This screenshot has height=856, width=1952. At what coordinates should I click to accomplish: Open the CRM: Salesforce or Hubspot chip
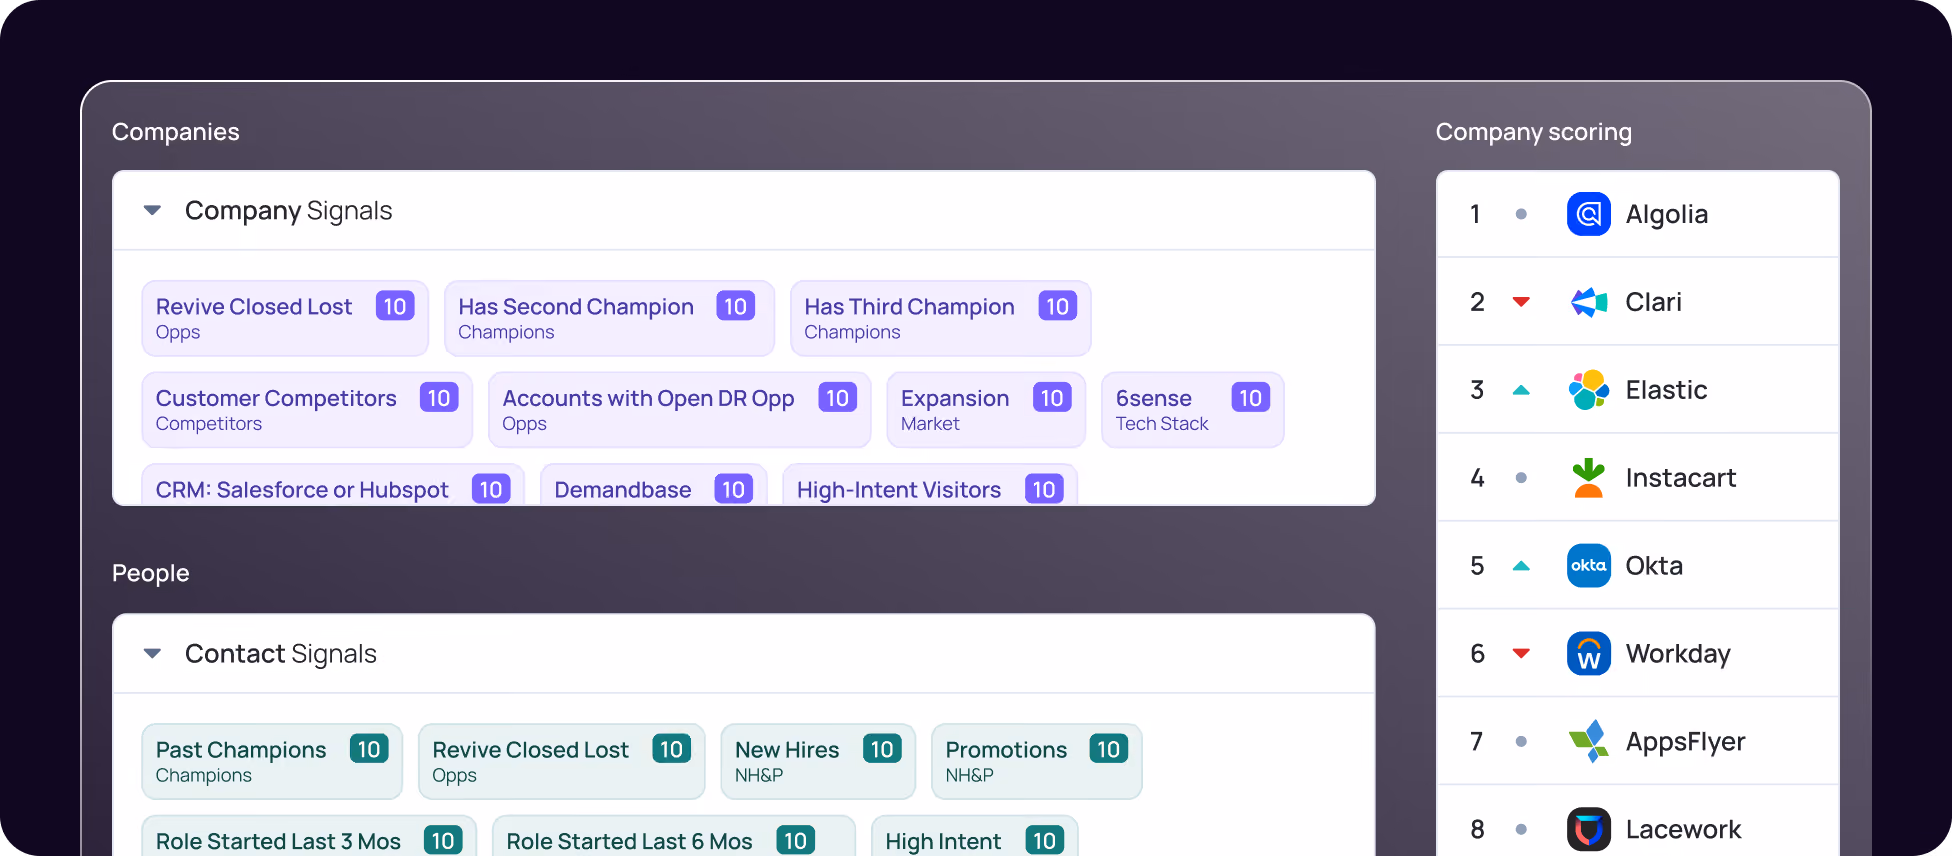[x=333, y=485]
